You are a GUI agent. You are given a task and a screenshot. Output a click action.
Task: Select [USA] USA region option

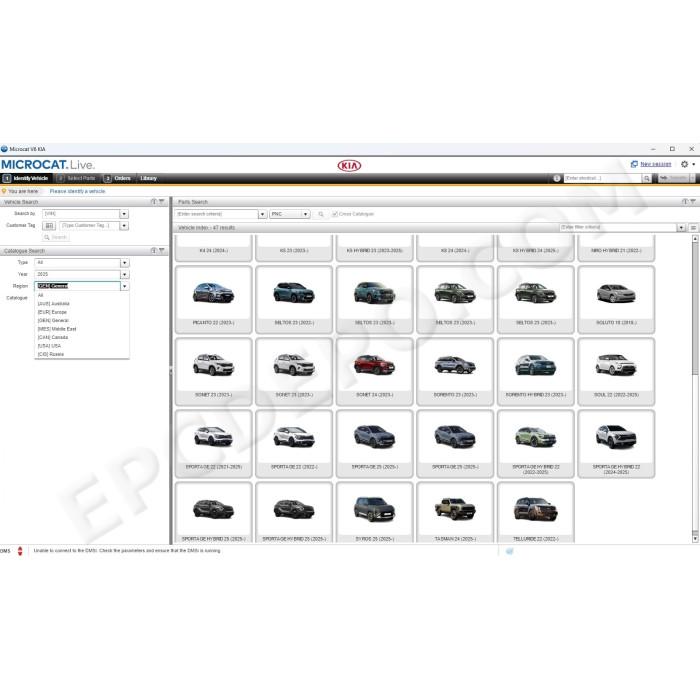(82, 346)
